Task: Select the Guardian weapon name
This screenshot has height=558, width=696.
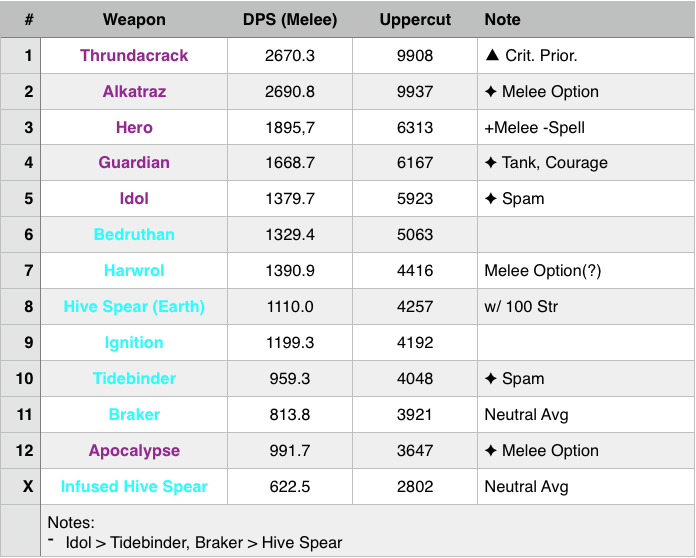Action: tap(134, 163)
